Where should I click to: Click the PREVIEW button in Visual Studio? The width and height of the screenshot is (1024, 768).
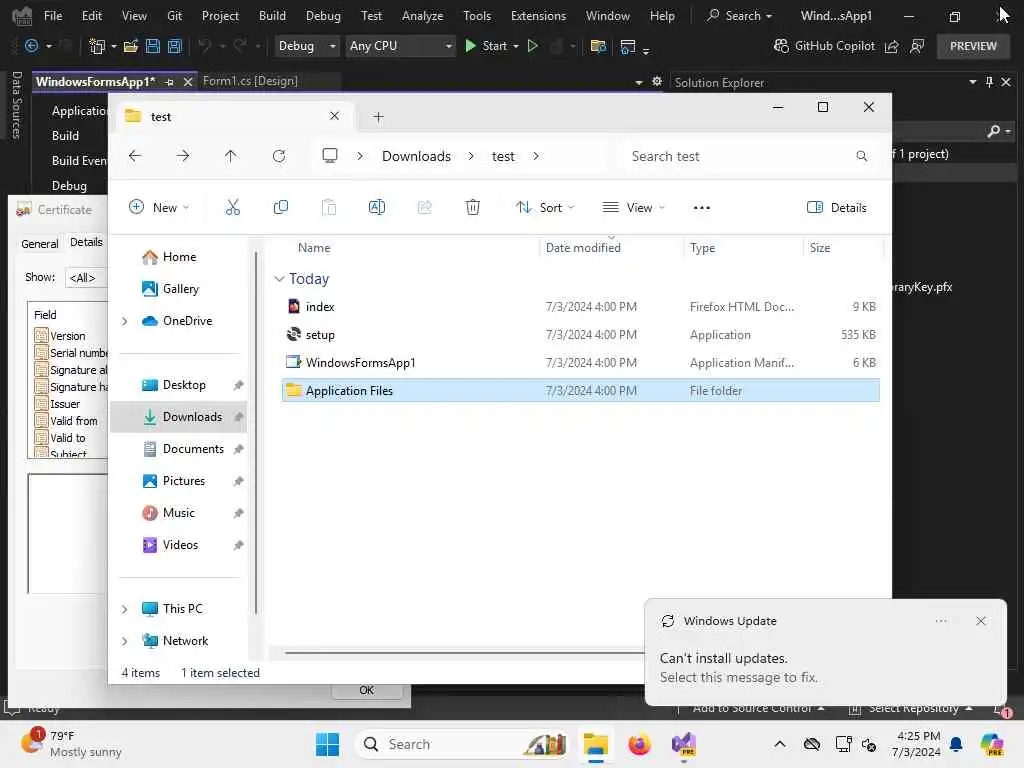pyautogui.click(x=972, y=46)
